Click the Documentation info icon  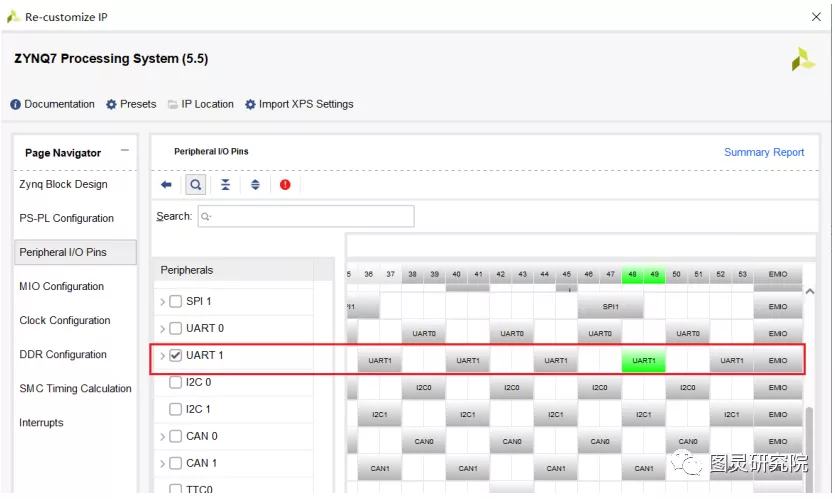(x=15, y=104)
